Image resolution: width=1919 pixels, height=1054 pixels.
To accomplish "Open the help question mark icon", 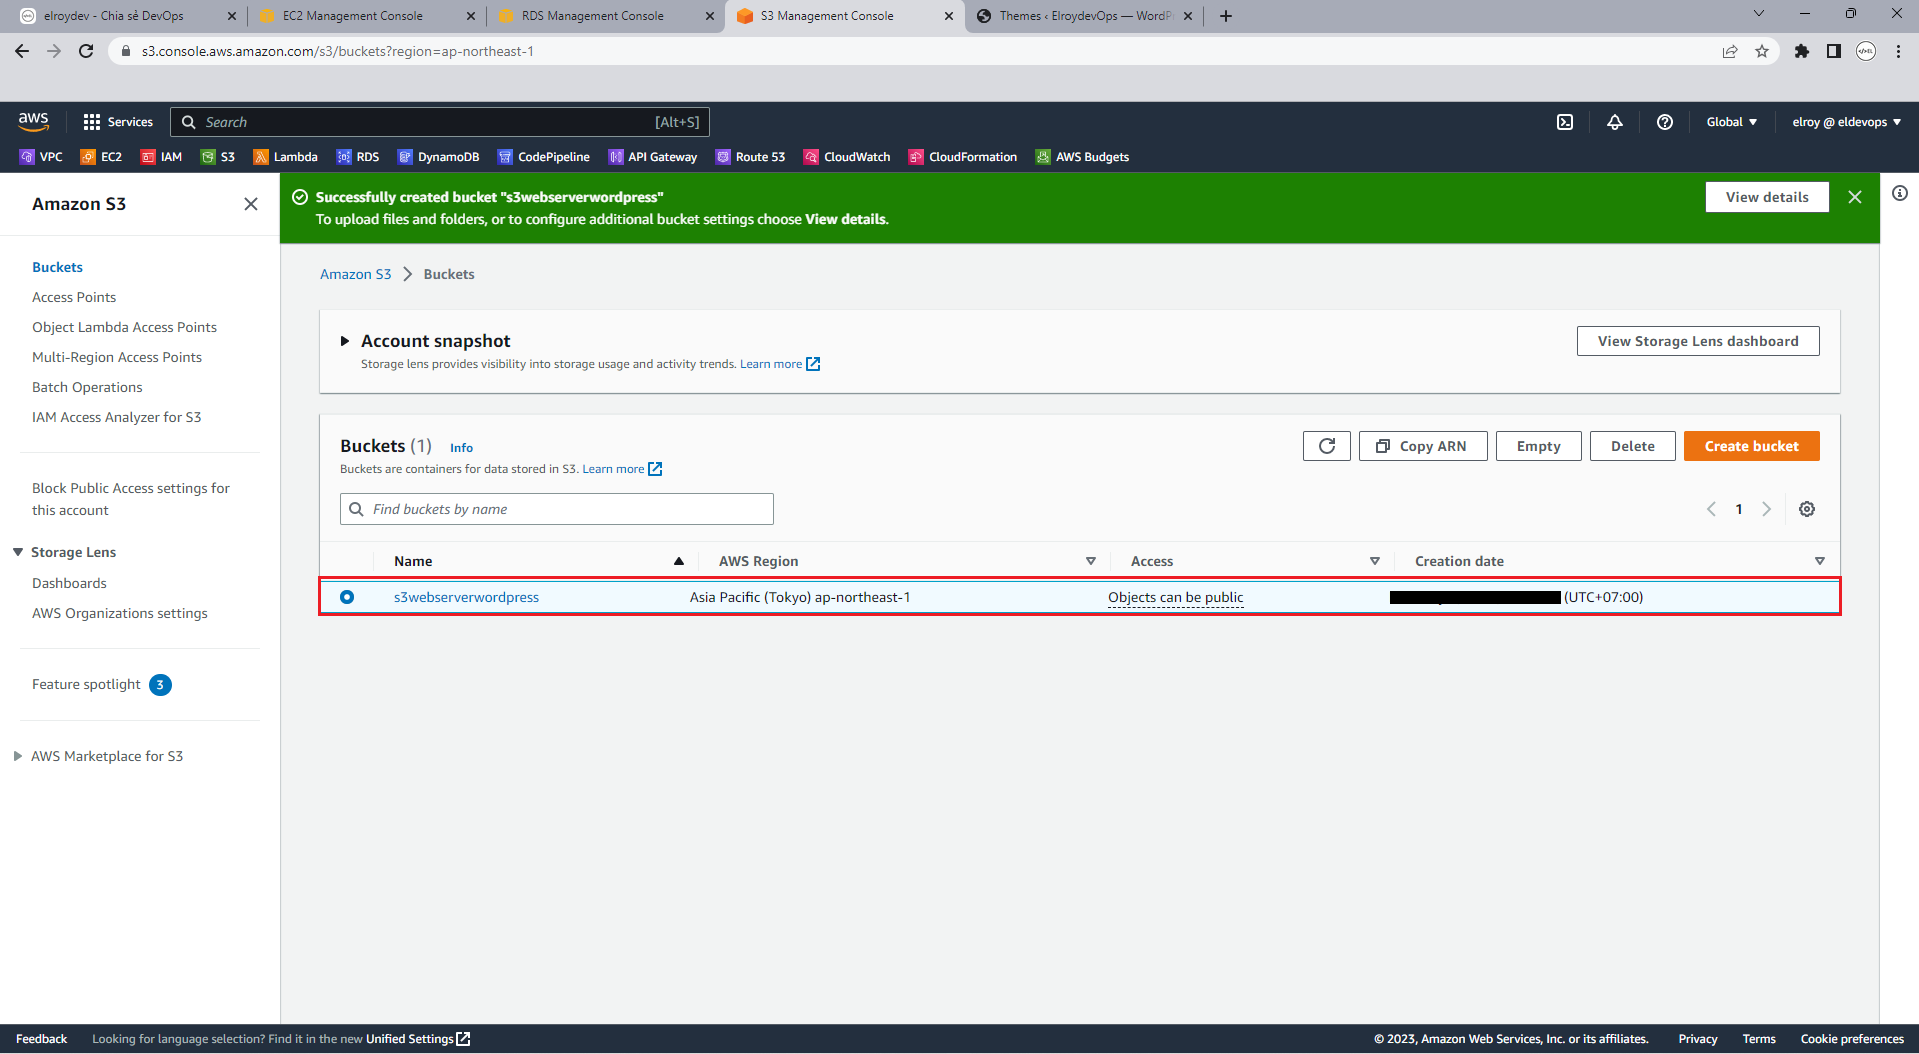I will pos(1665,122).
